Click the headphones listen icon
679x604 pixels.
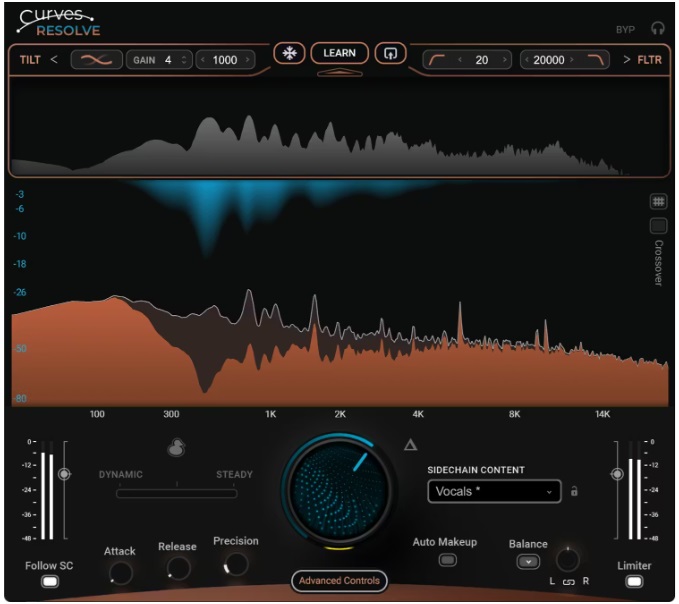(x=658, y=29)
